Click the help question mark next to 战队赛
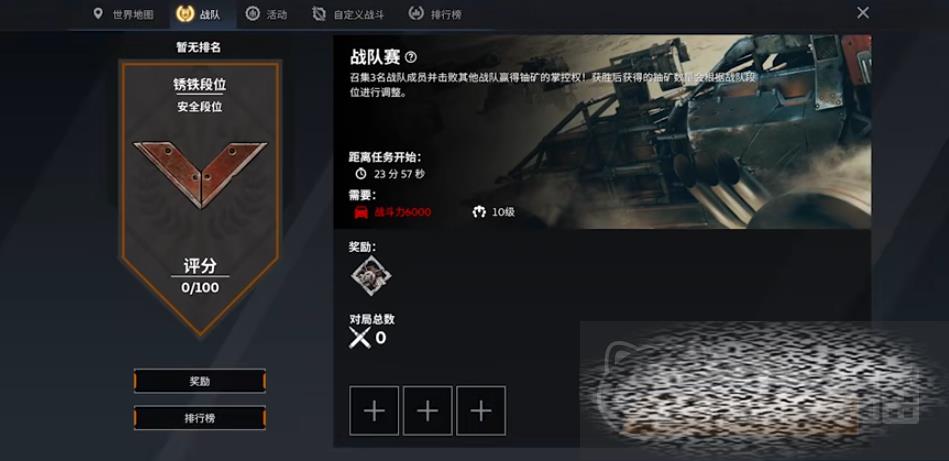 [411, 57]
